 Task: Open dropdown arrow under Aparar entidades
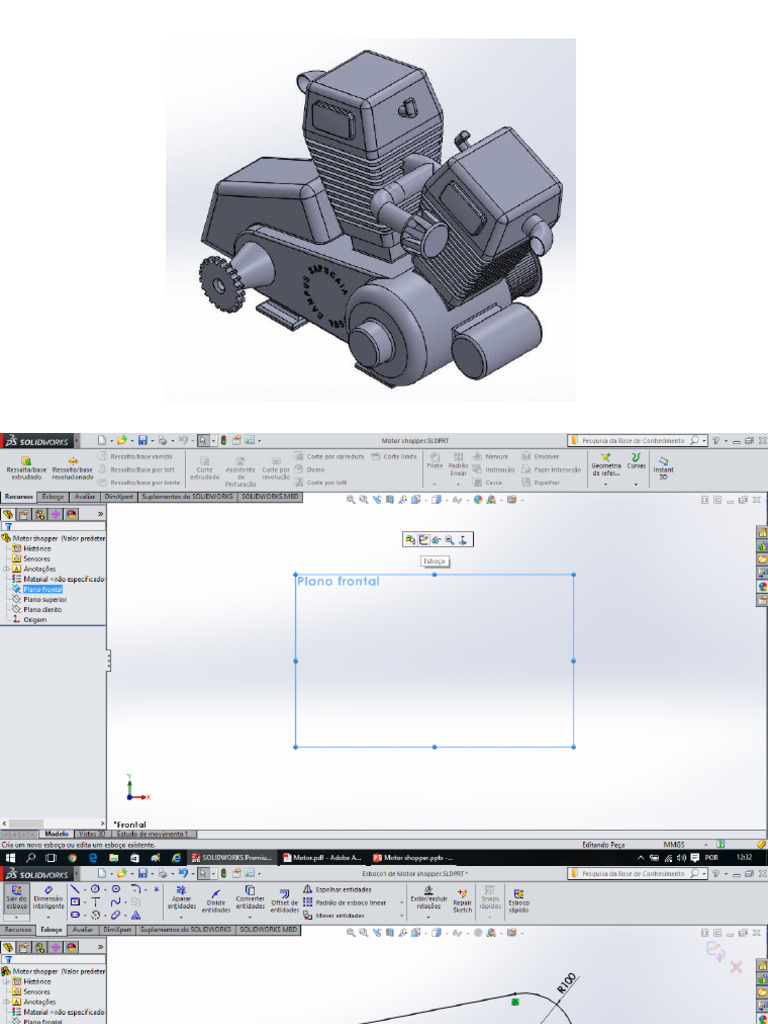click(182, 917)
